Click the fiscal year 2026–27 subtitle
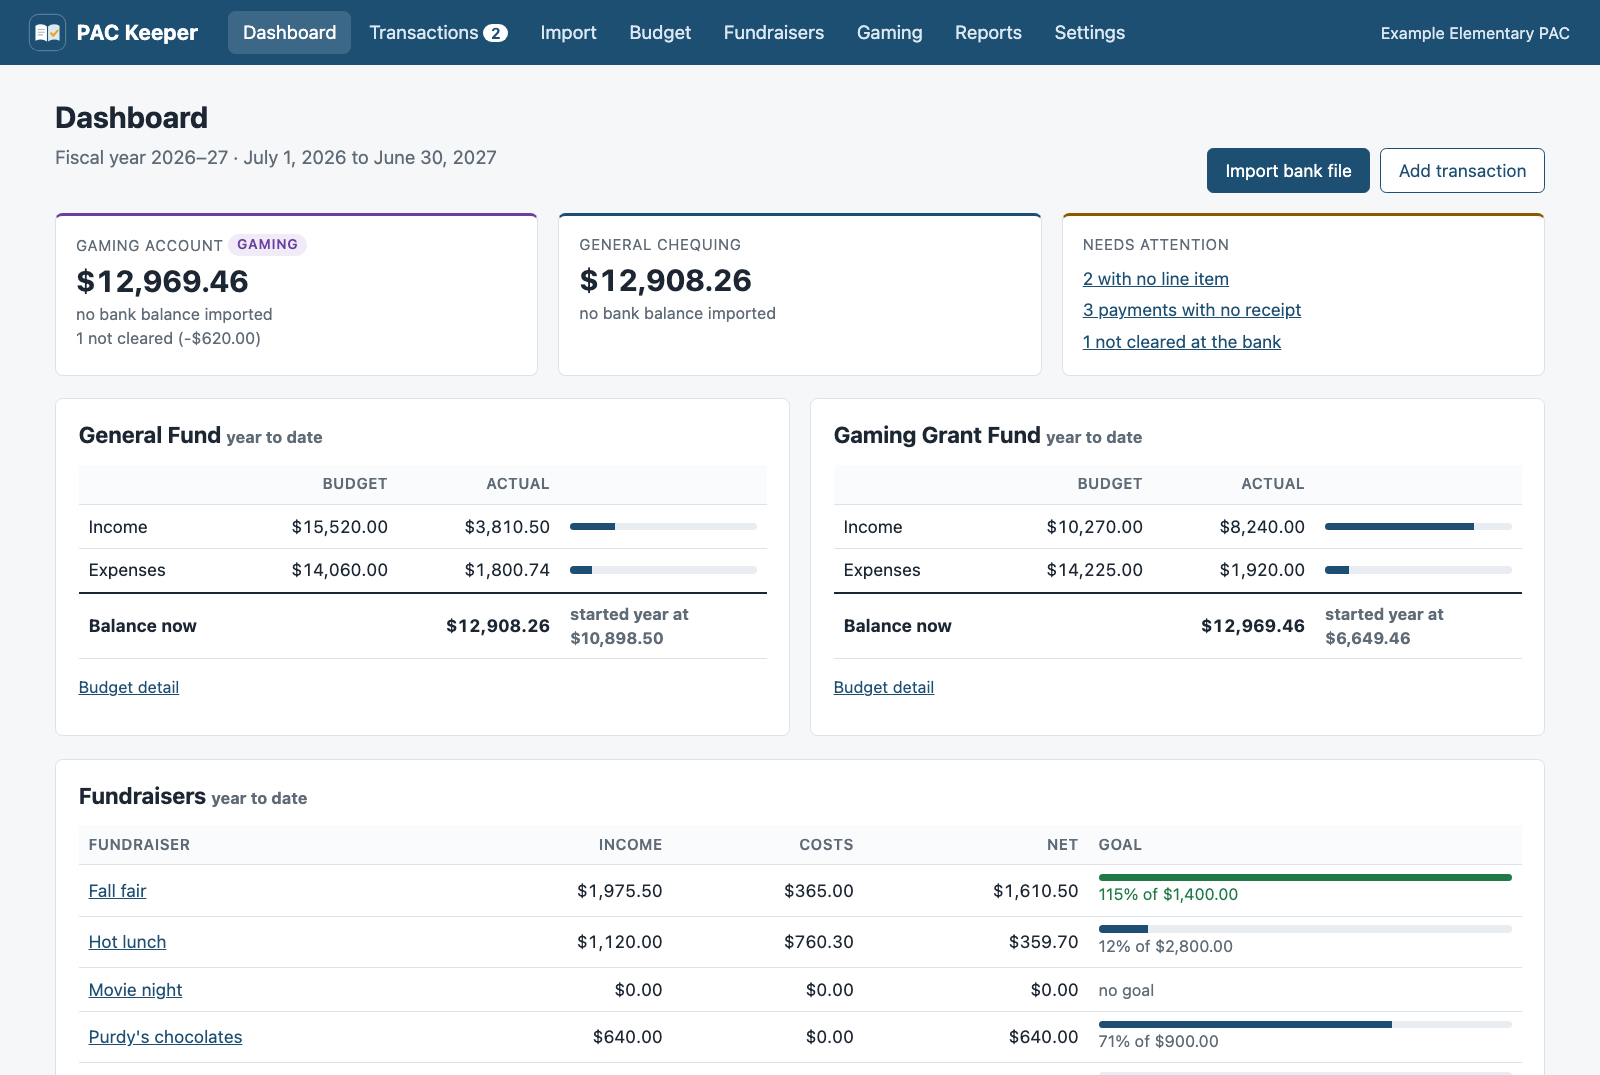The width and height of the screenshot is (1600, 1075). coord(276,158)
